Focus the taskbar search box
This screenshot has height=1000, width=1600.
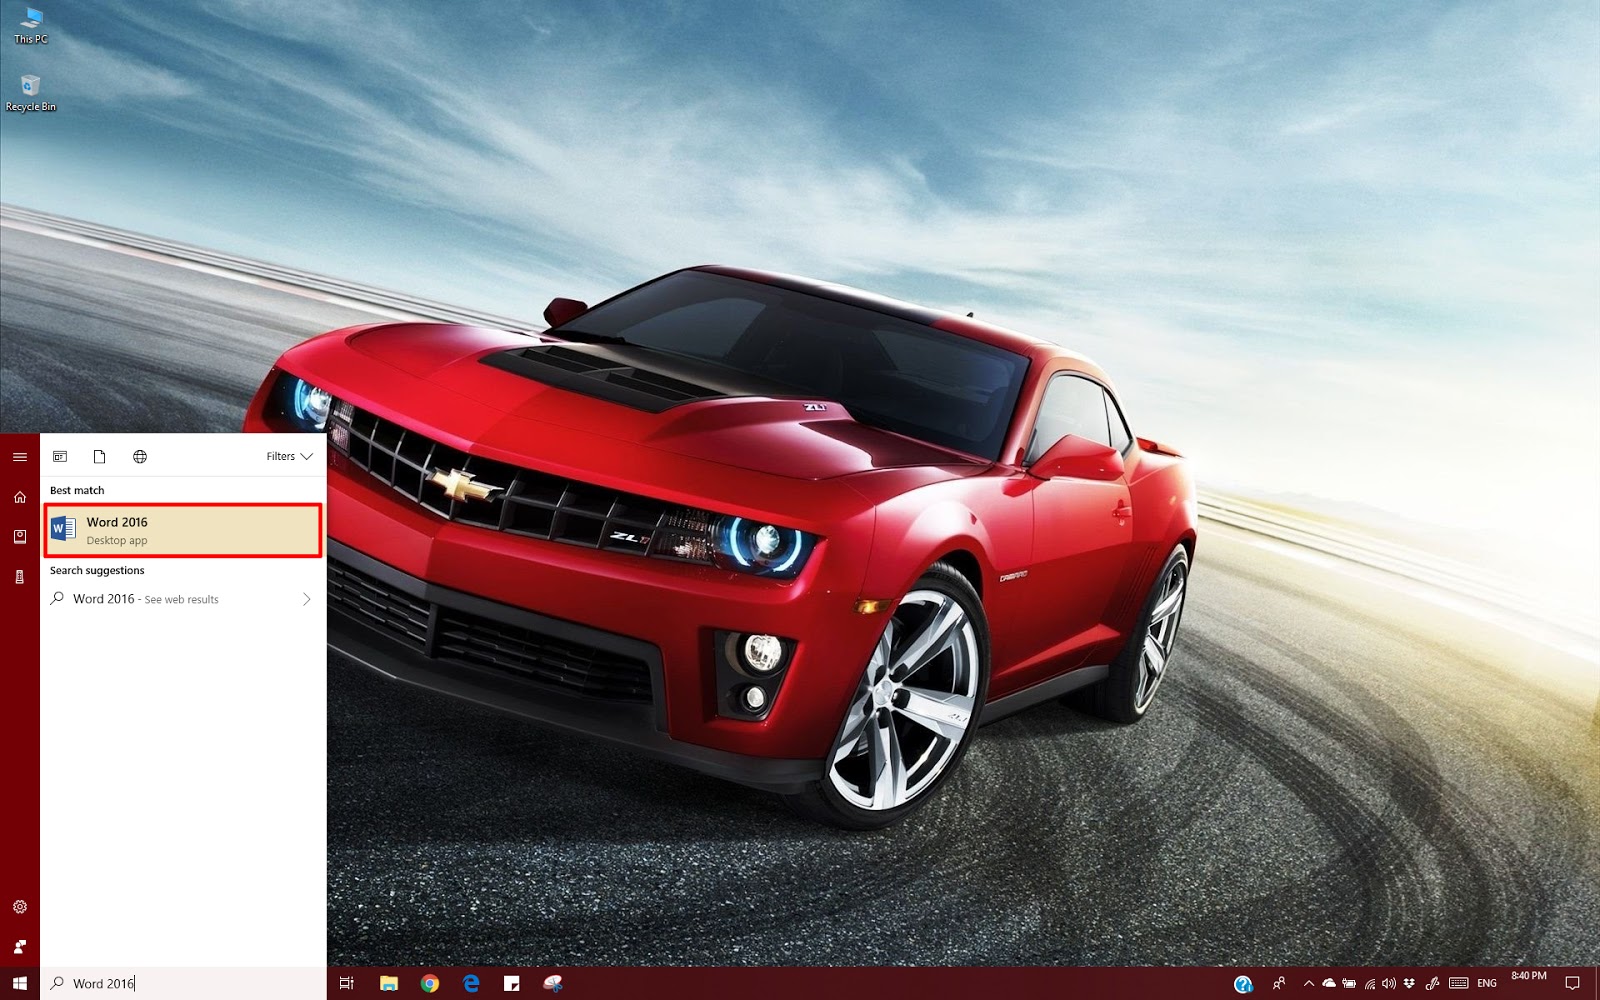click(x=183, y=983)
